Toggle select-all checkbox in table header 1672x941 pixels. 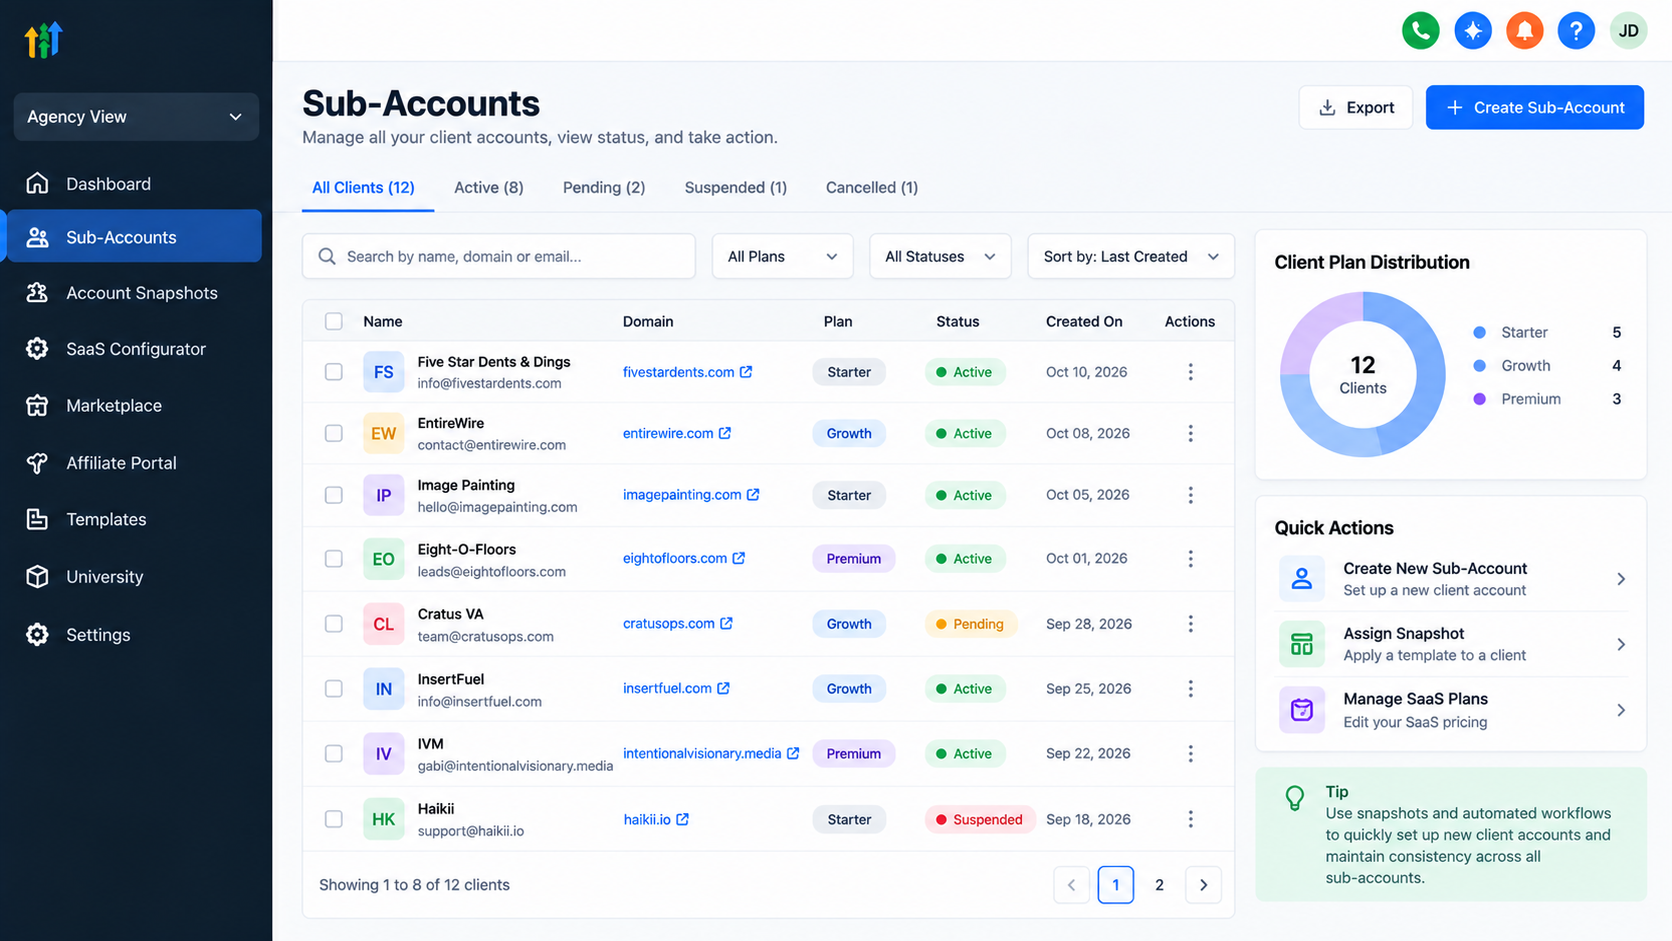tap(334, 321)
